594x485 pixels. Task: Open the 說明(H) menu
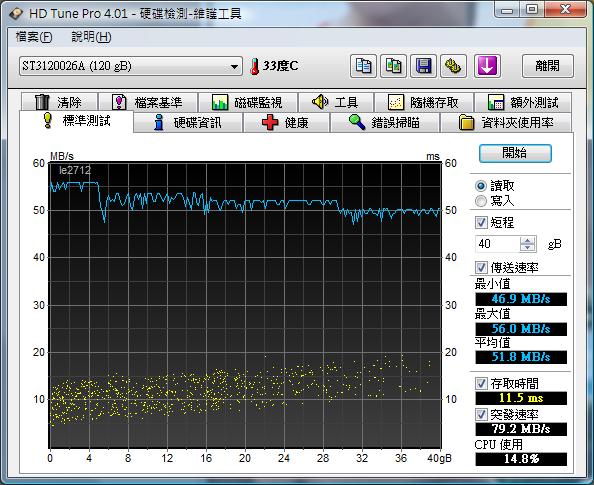click(x=91, y=37)
